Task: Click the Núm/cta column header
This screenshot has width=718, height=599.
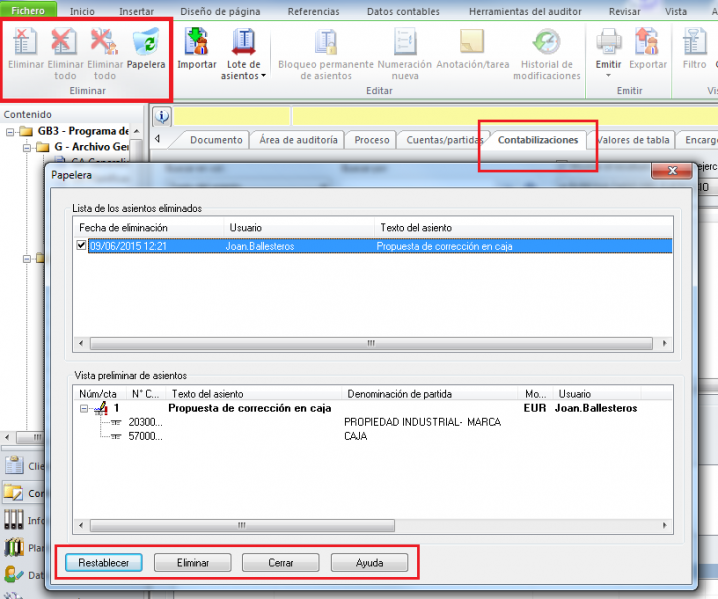Action: (x=101, y=394)
